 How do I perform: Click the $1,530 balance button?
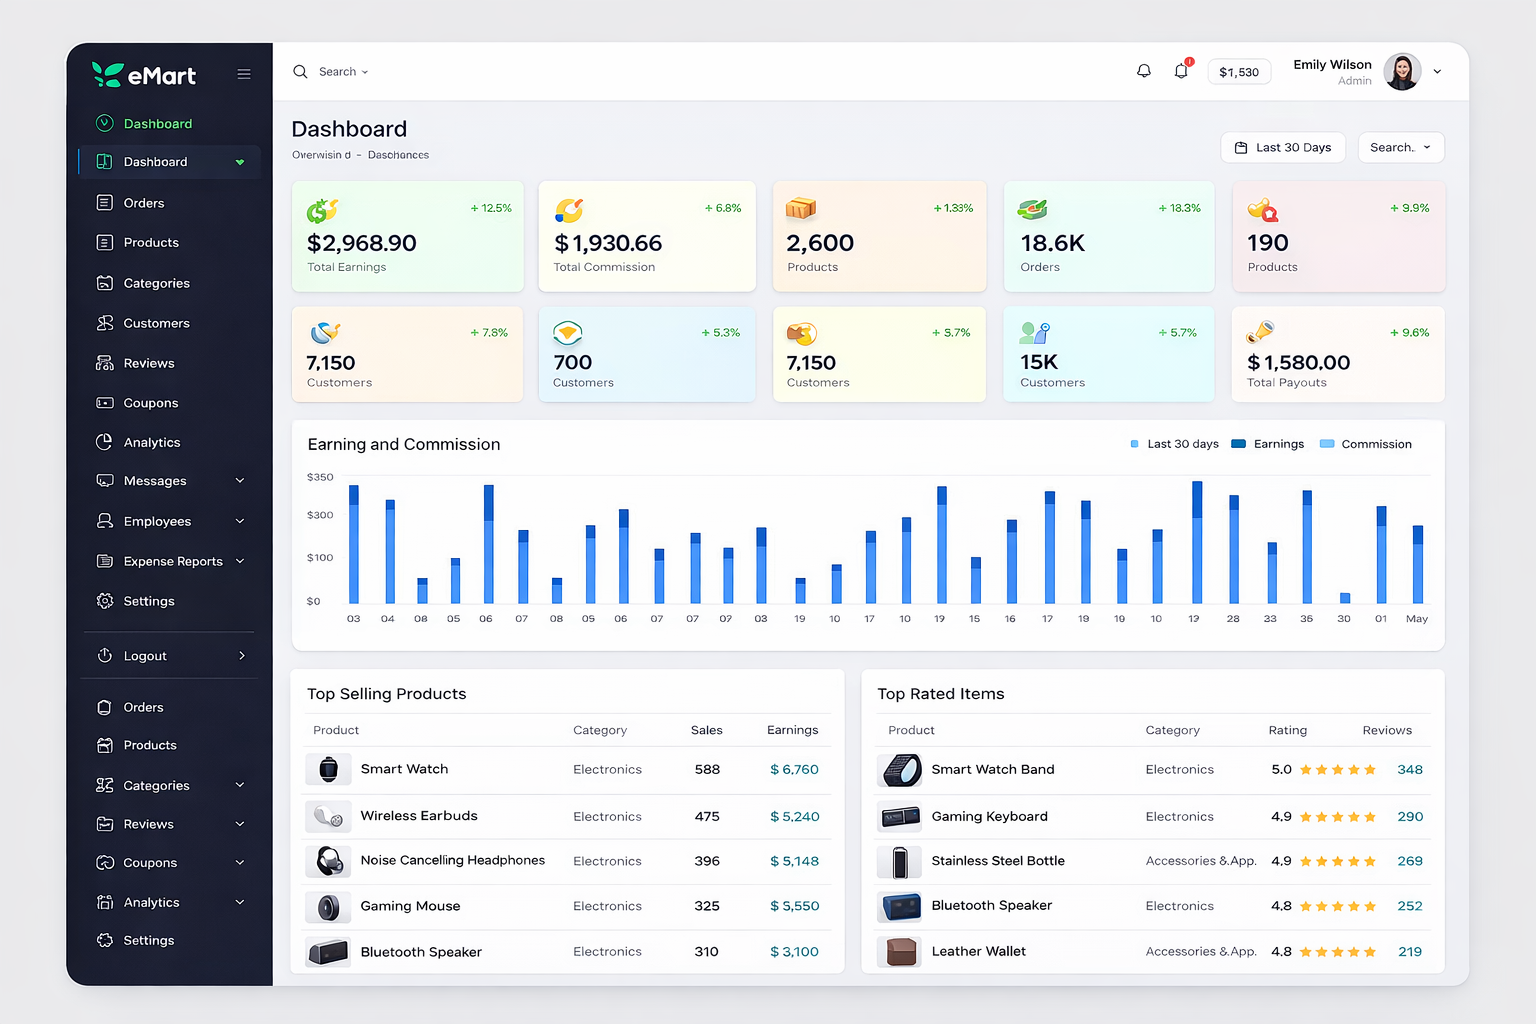coord(1239,72)
